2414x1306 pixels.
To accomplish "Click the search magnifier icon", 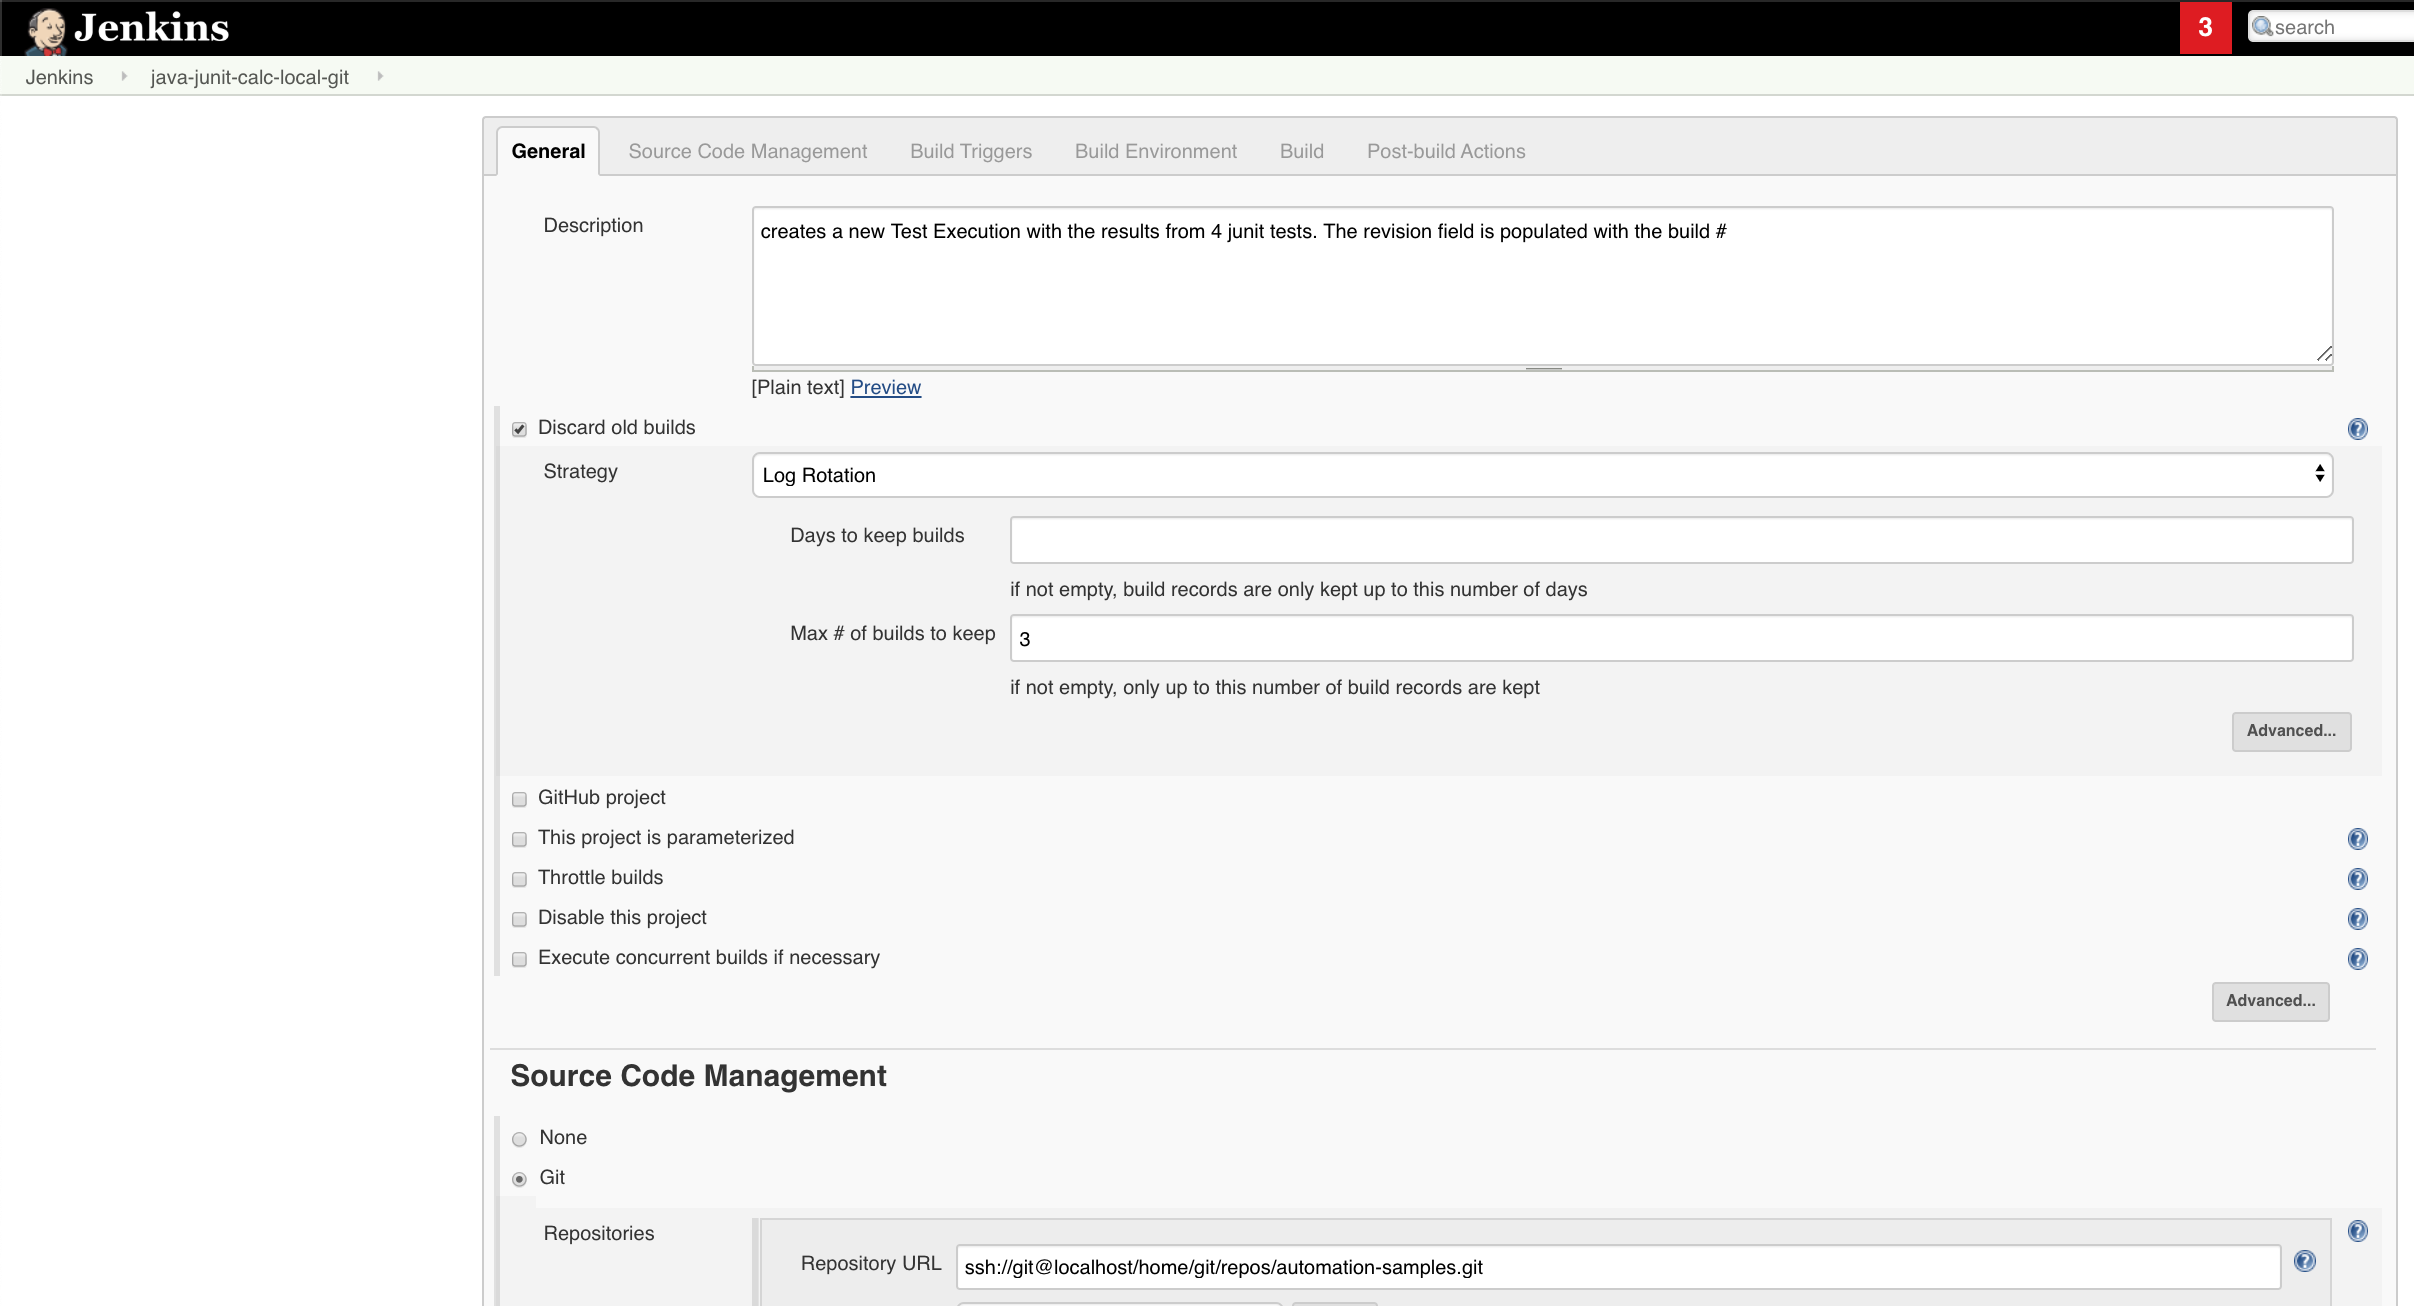I will coord(2263,27).
